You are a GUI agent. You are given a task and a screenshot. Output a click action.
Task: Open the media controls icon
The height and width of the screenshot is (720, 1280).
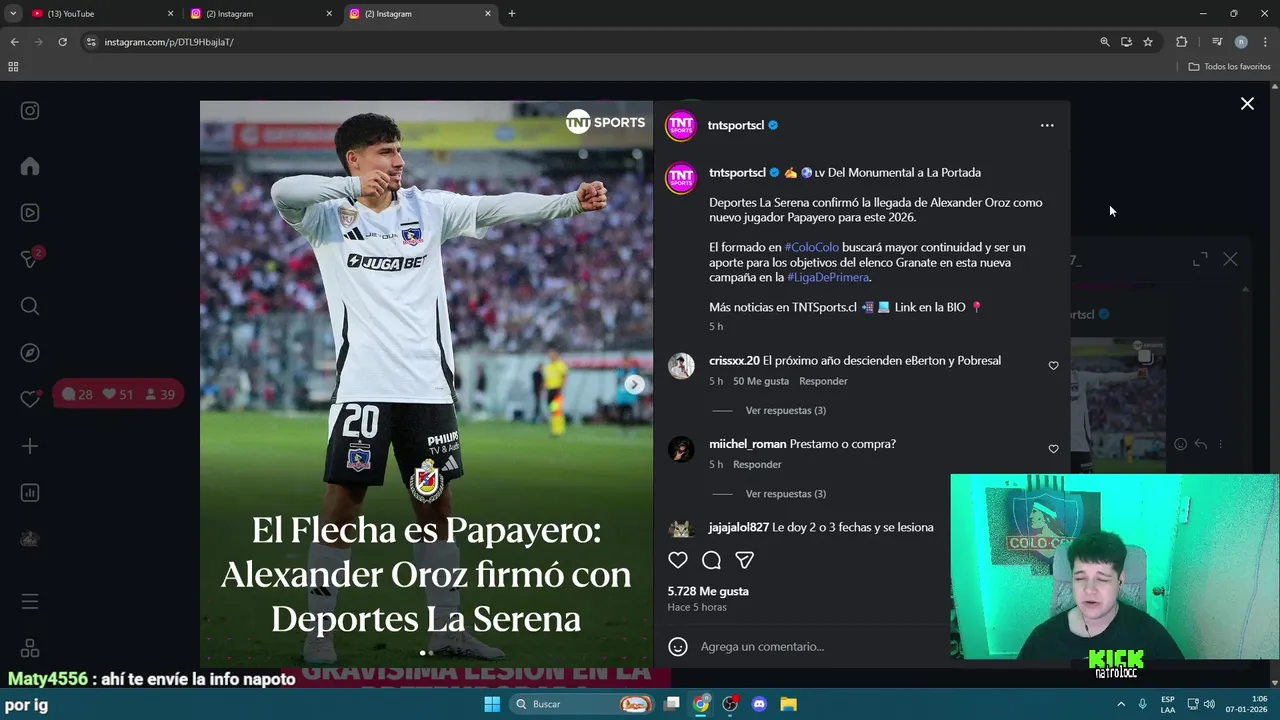(x=1217, y=42)
